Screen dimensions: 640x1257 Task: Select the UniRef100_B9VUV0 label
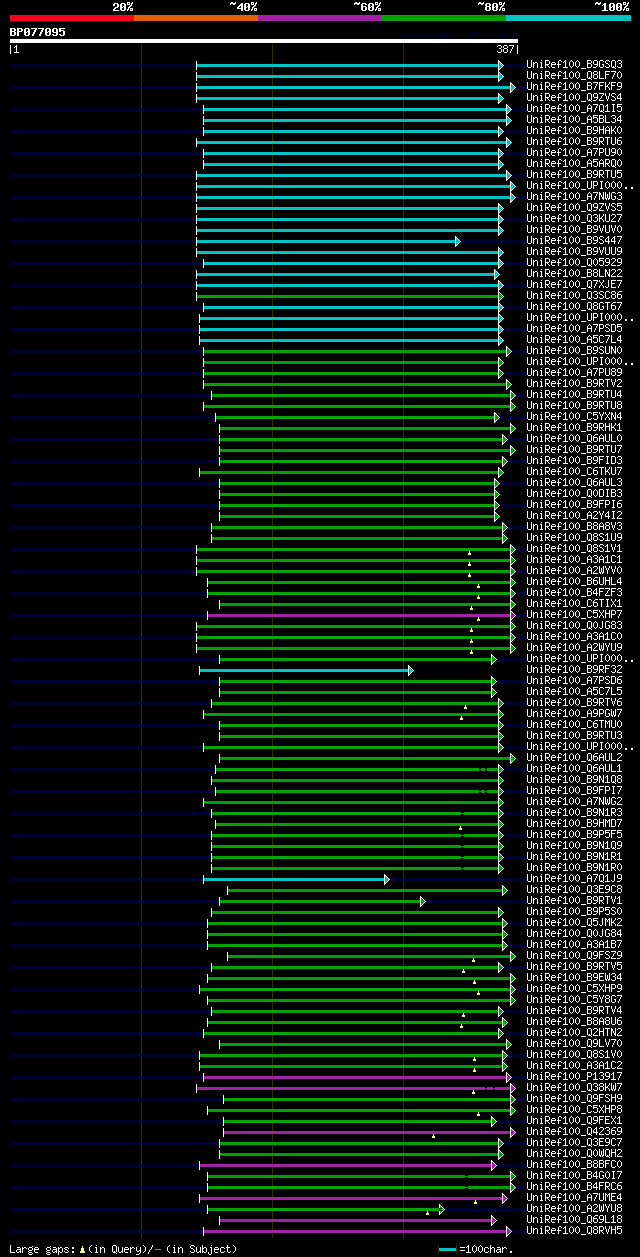(574, 229)
